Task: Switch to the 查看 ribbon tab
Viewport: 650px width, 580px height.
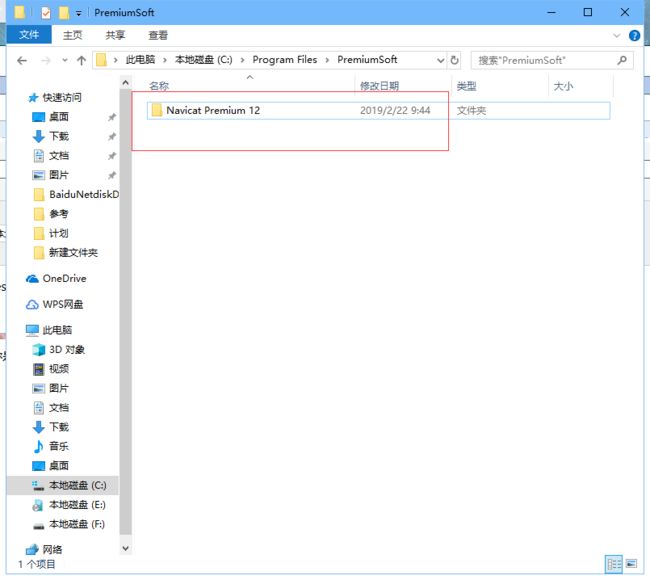Action: pyautogui.click(x=158, y=35)
